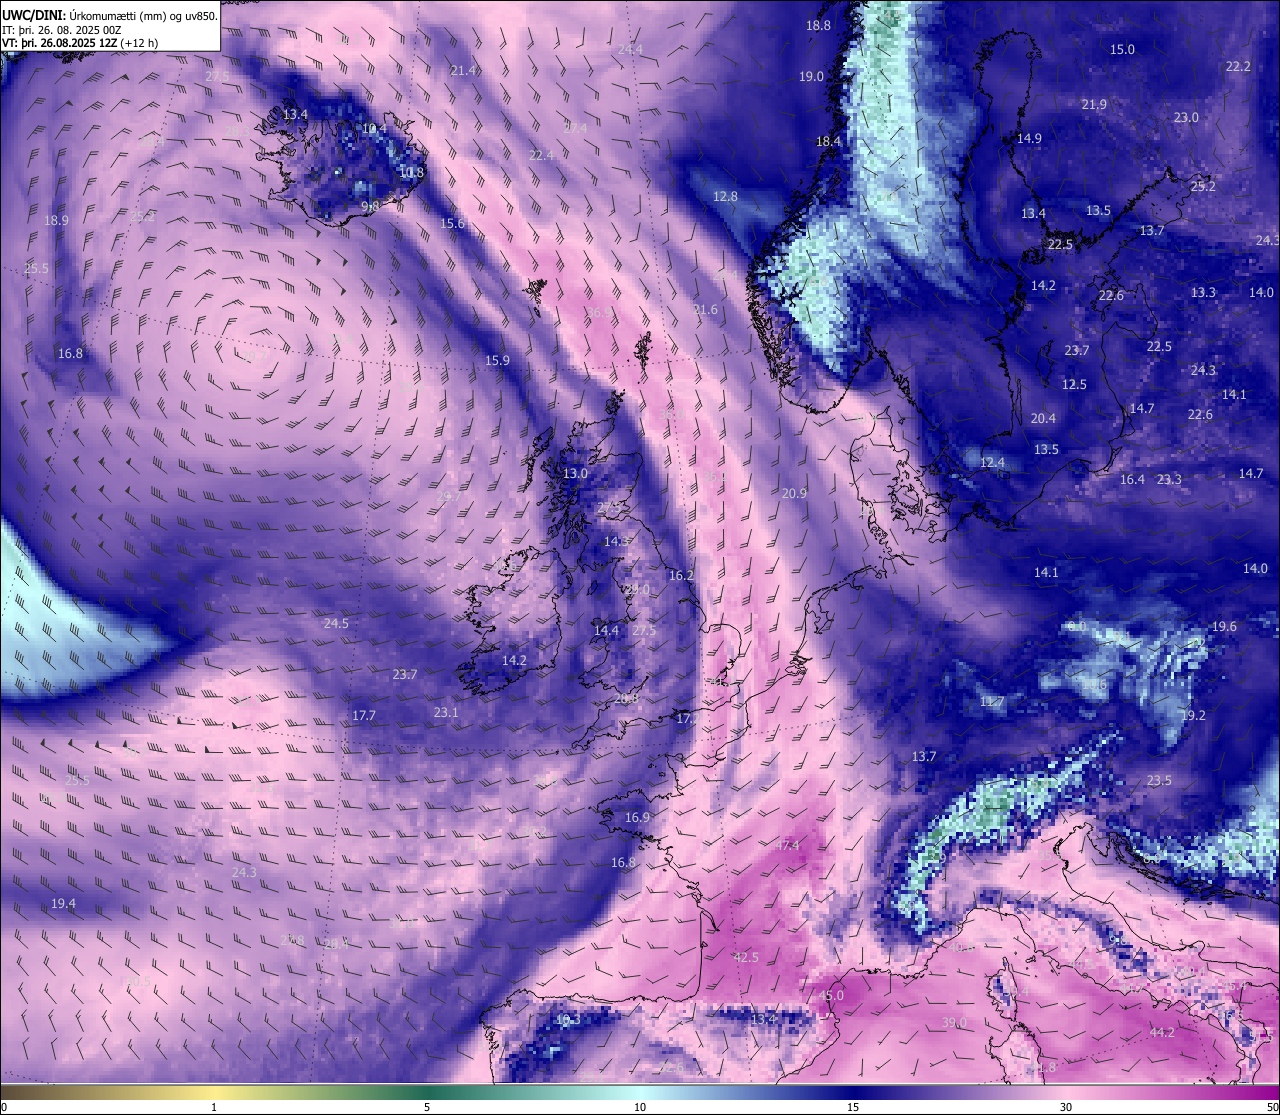Viewport: 1280px width, 1115px height.
Task: Click the '5' tick on the color scale
Action: (x=427, y=1107)
